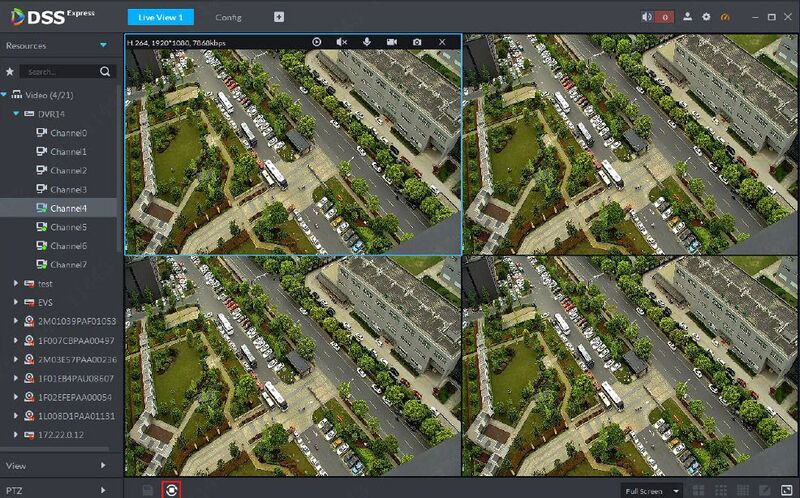The height and width of the screenshot is (498, 800).
Task: Collapse the Video (4/21) tree node
Action: 4,95
